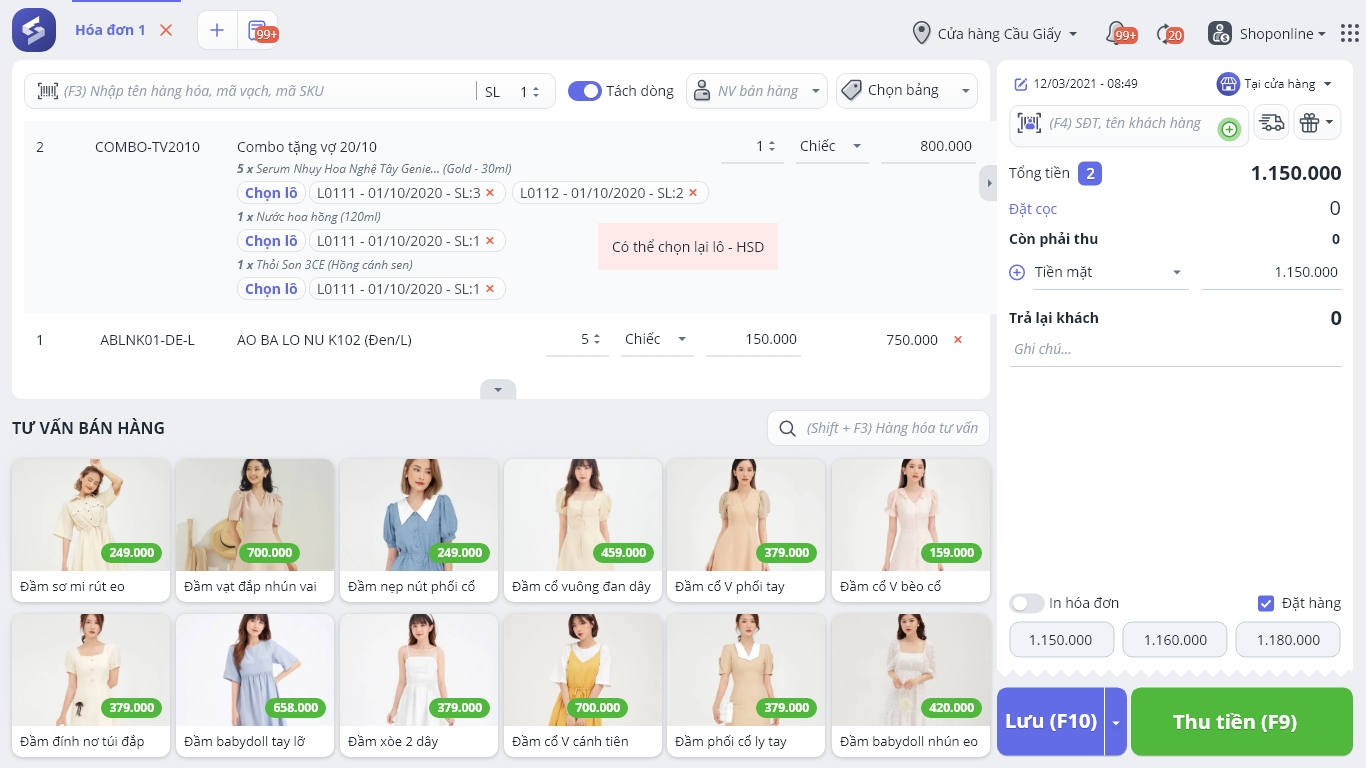This screenshot has width=1366, height=768.
Task: Click the product search input field
Action: (x=265, y=91)
